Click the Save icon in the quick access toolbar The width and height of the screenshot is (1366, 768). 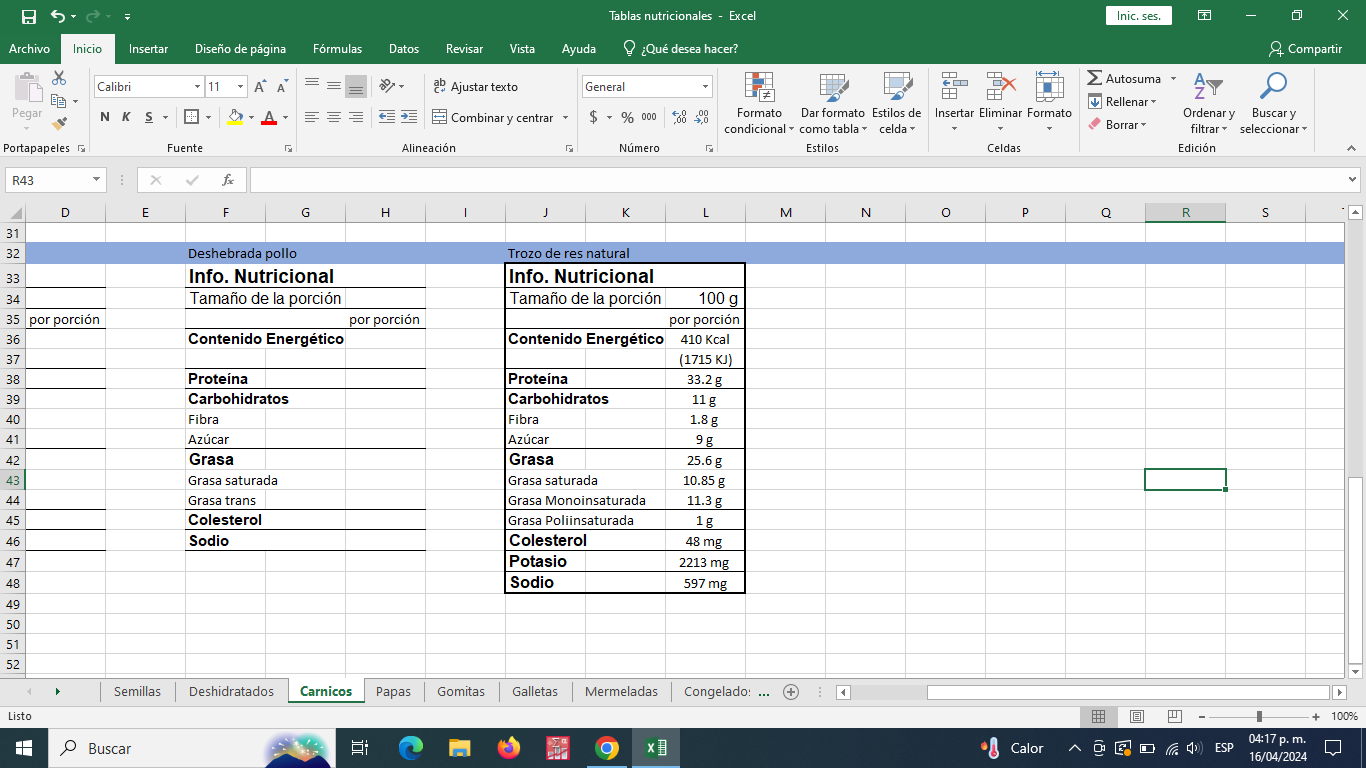(x=28, y=16)
